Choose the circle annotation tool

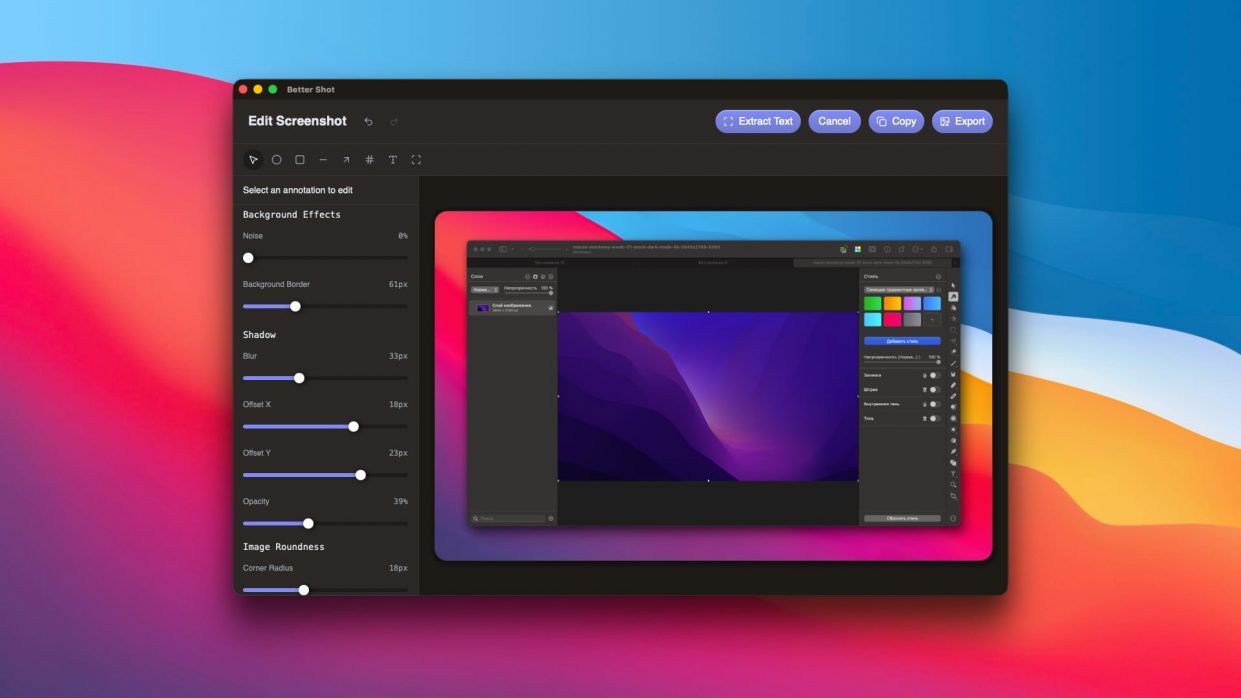(276, 160)
